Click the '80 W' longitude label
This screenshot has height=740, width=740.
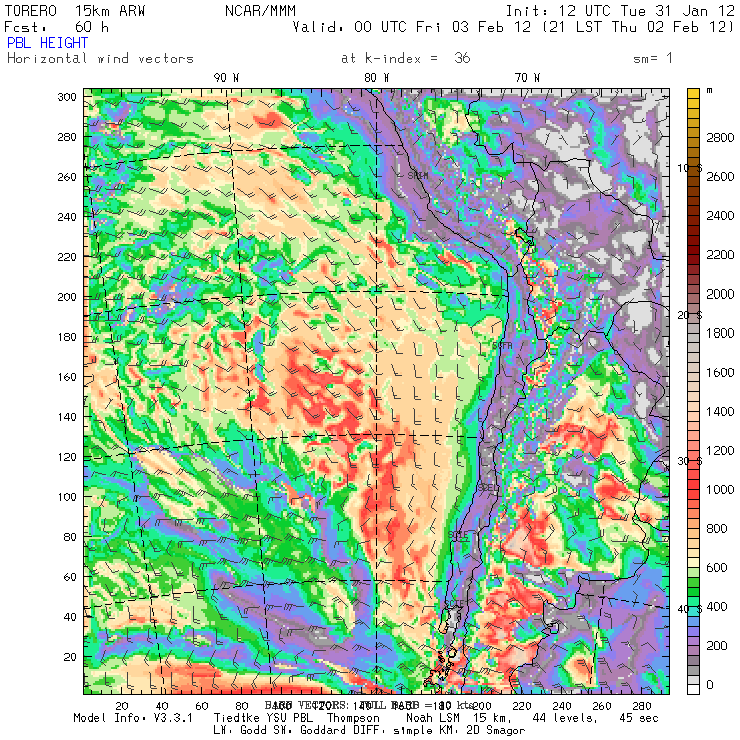pos(377,78)
